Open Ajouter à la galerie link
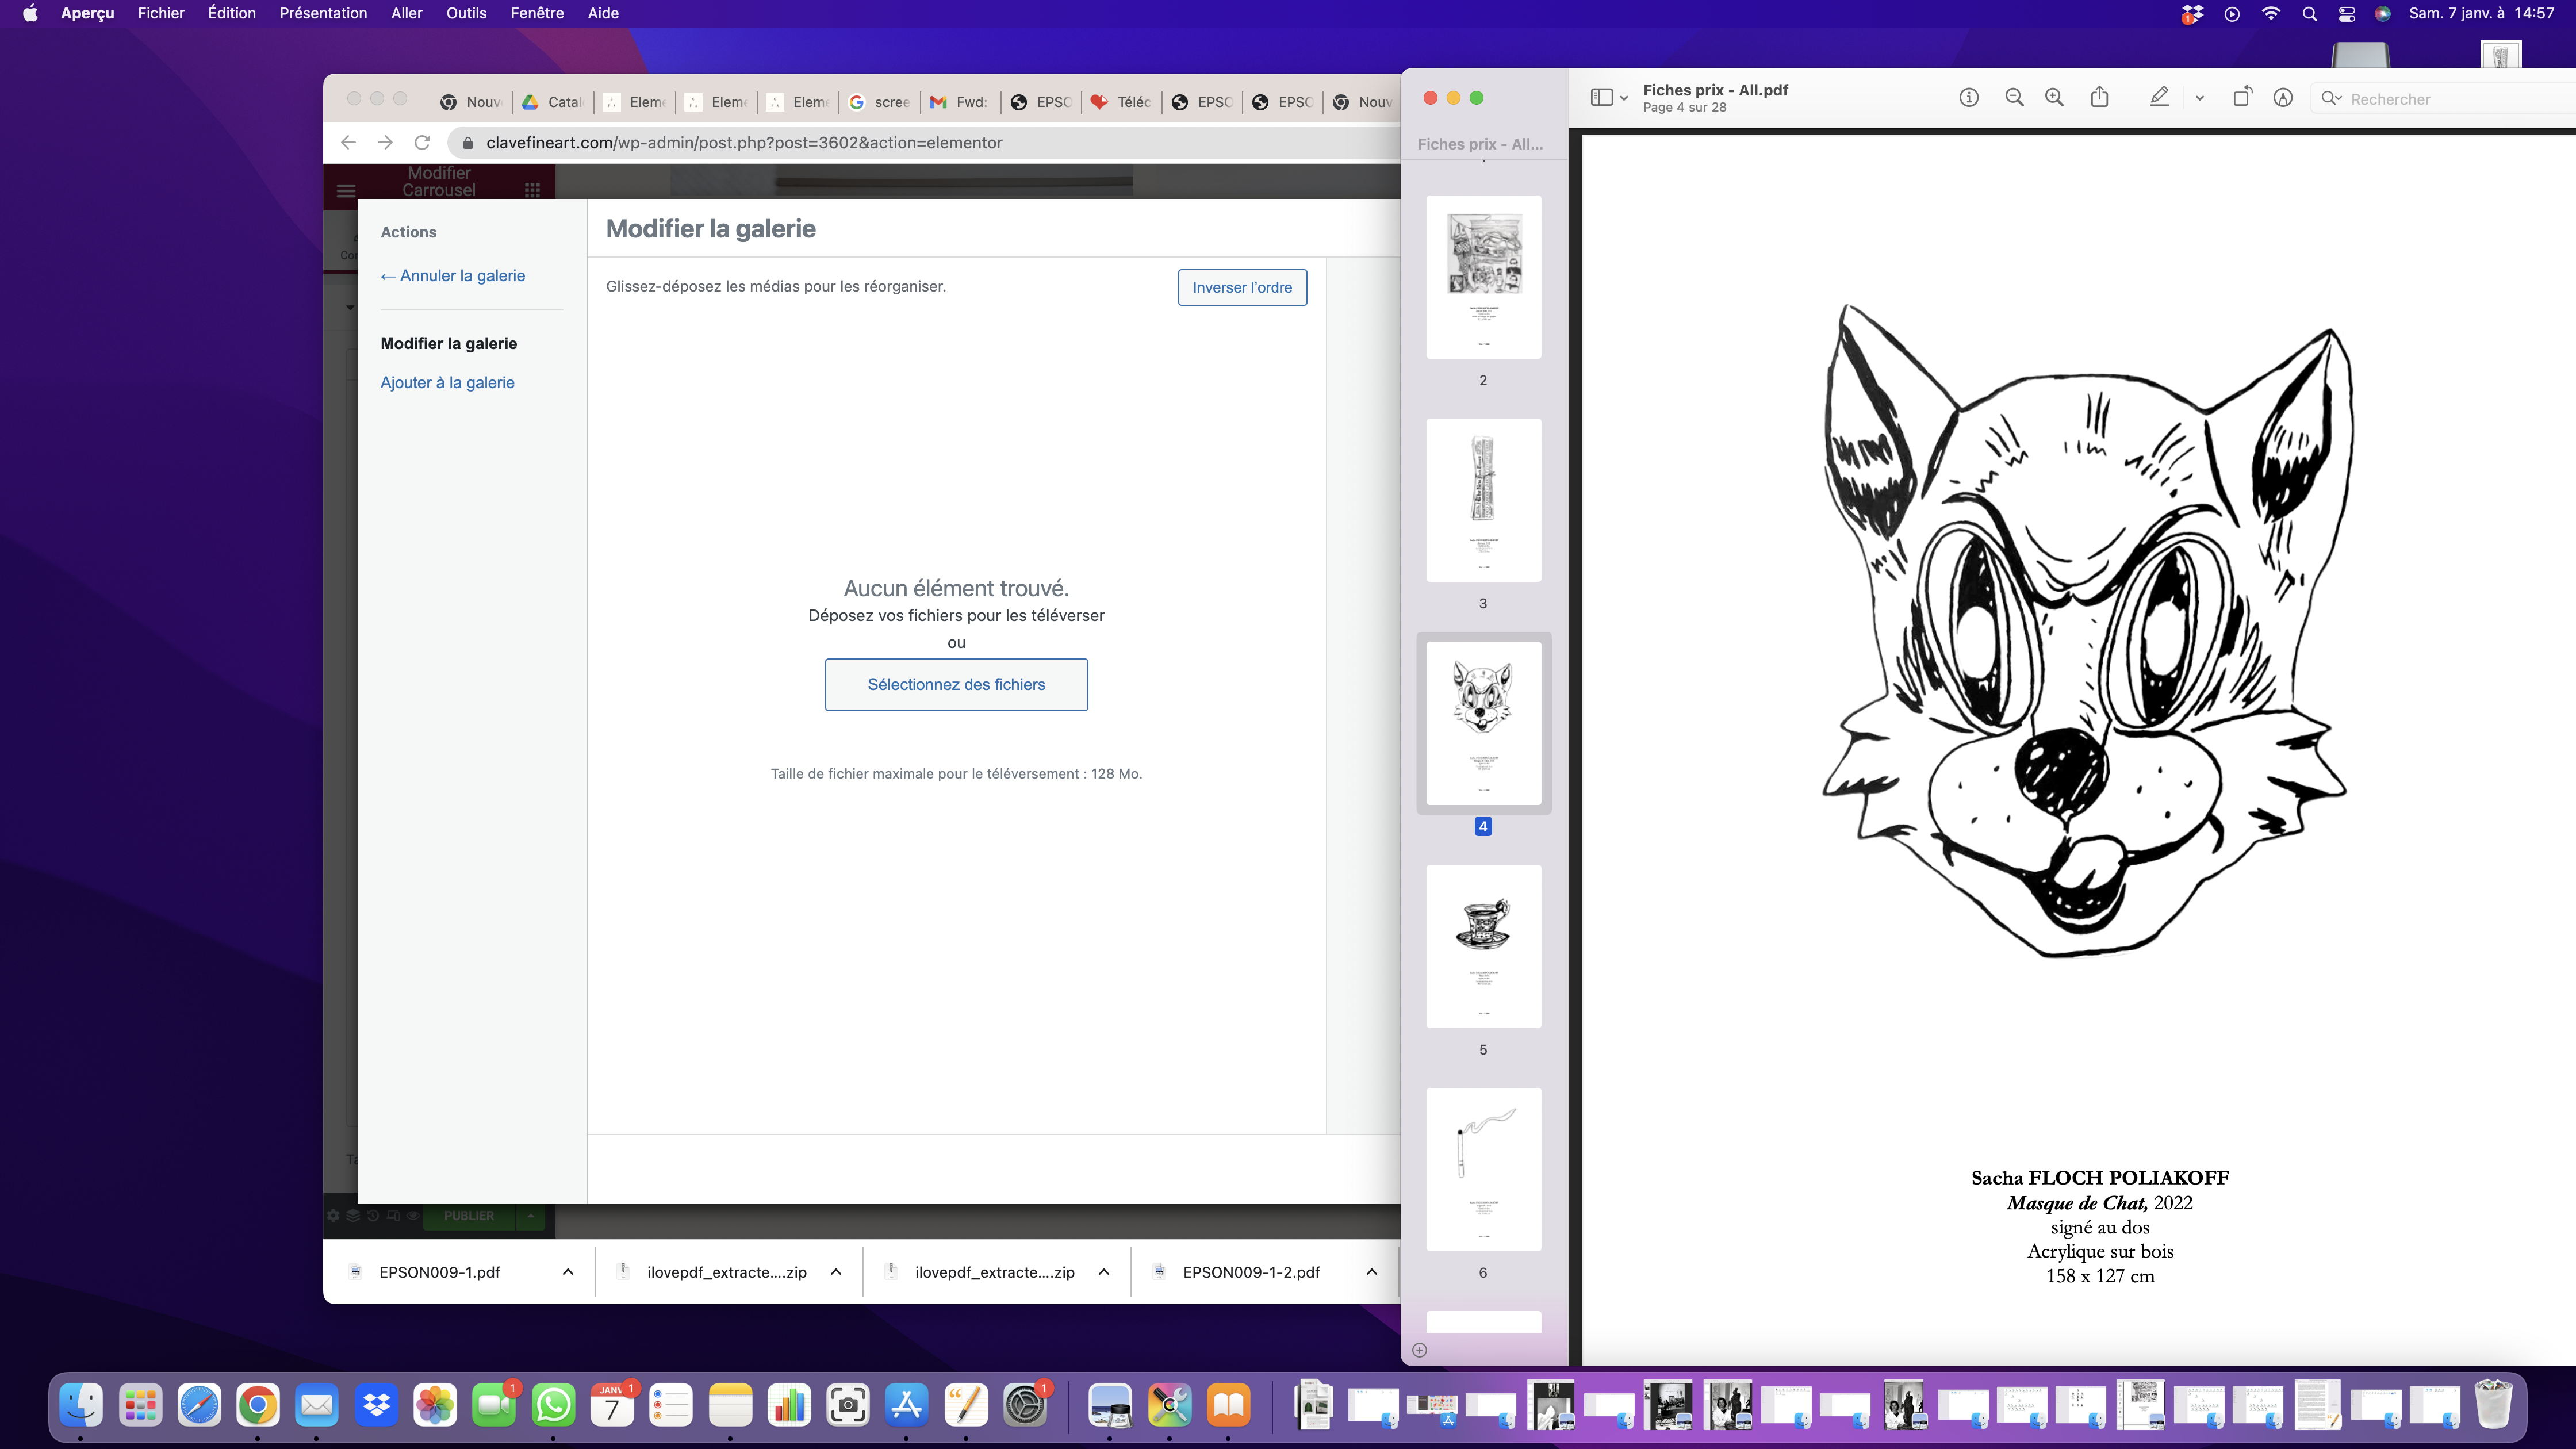The width and height of the screenshot is (2576, 1449). point(447,382)
